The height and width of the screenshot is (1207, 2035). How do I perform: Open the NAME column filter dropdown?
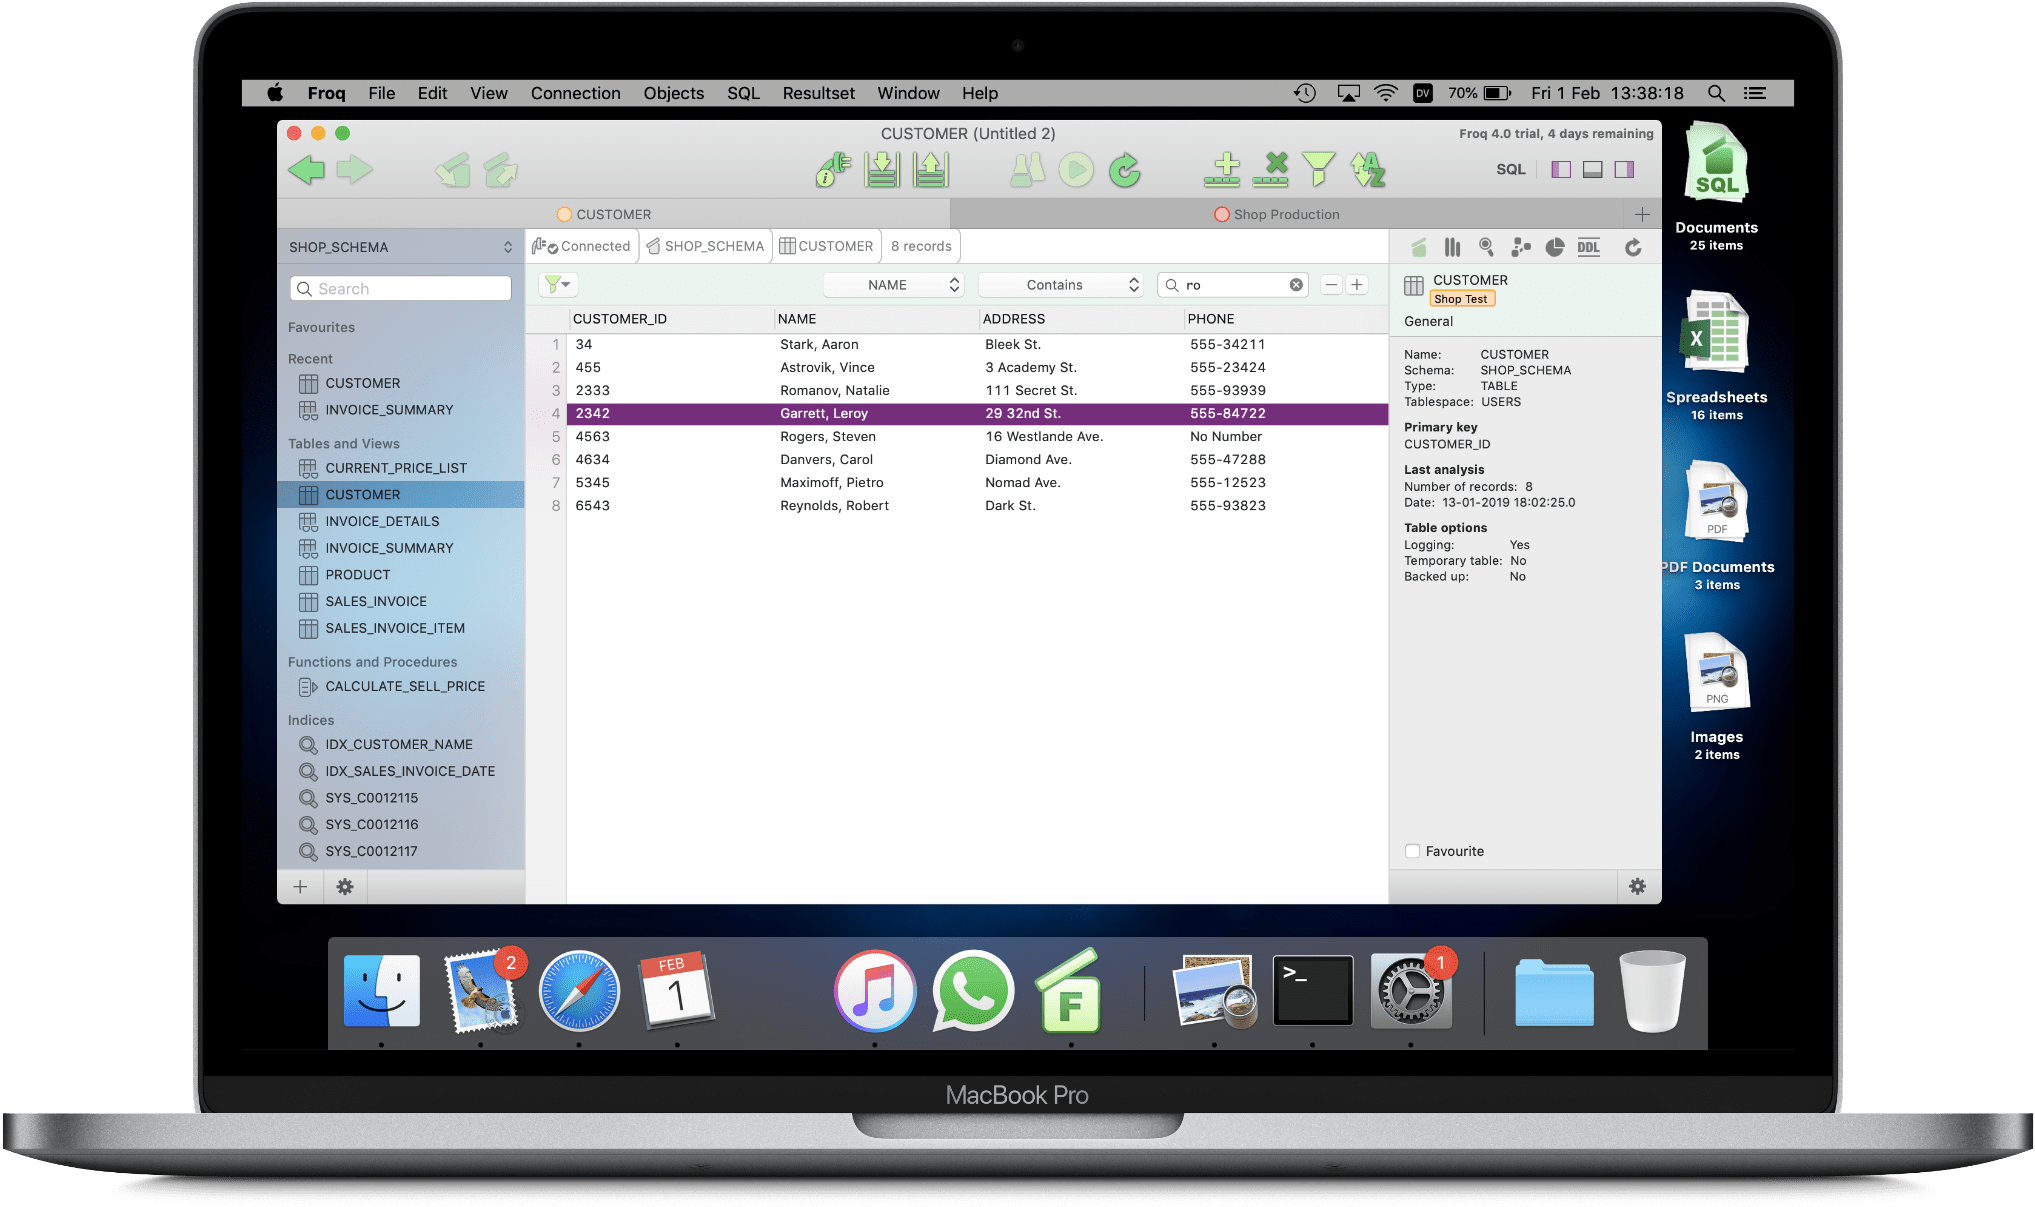[x=894, y=285]
